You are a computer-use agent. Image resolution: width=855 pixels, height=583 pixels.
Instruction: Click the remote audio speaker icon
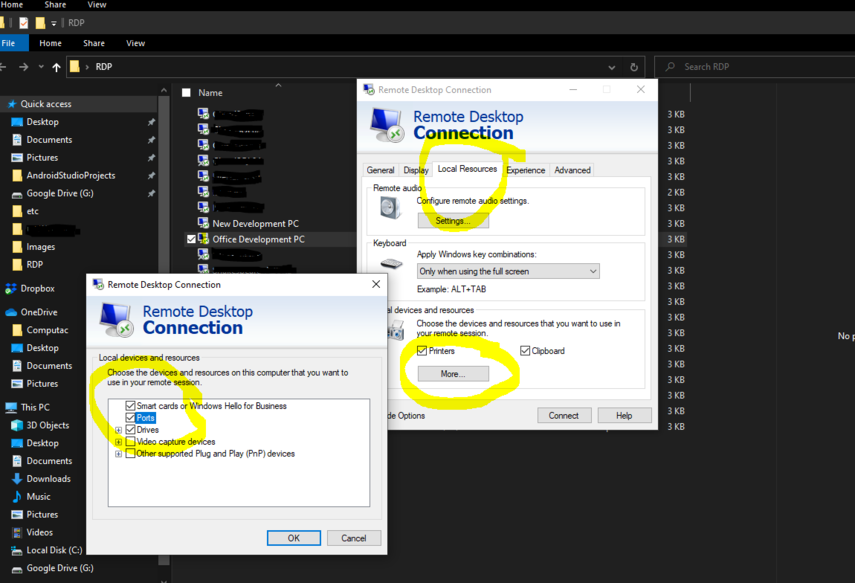point(390,208)
